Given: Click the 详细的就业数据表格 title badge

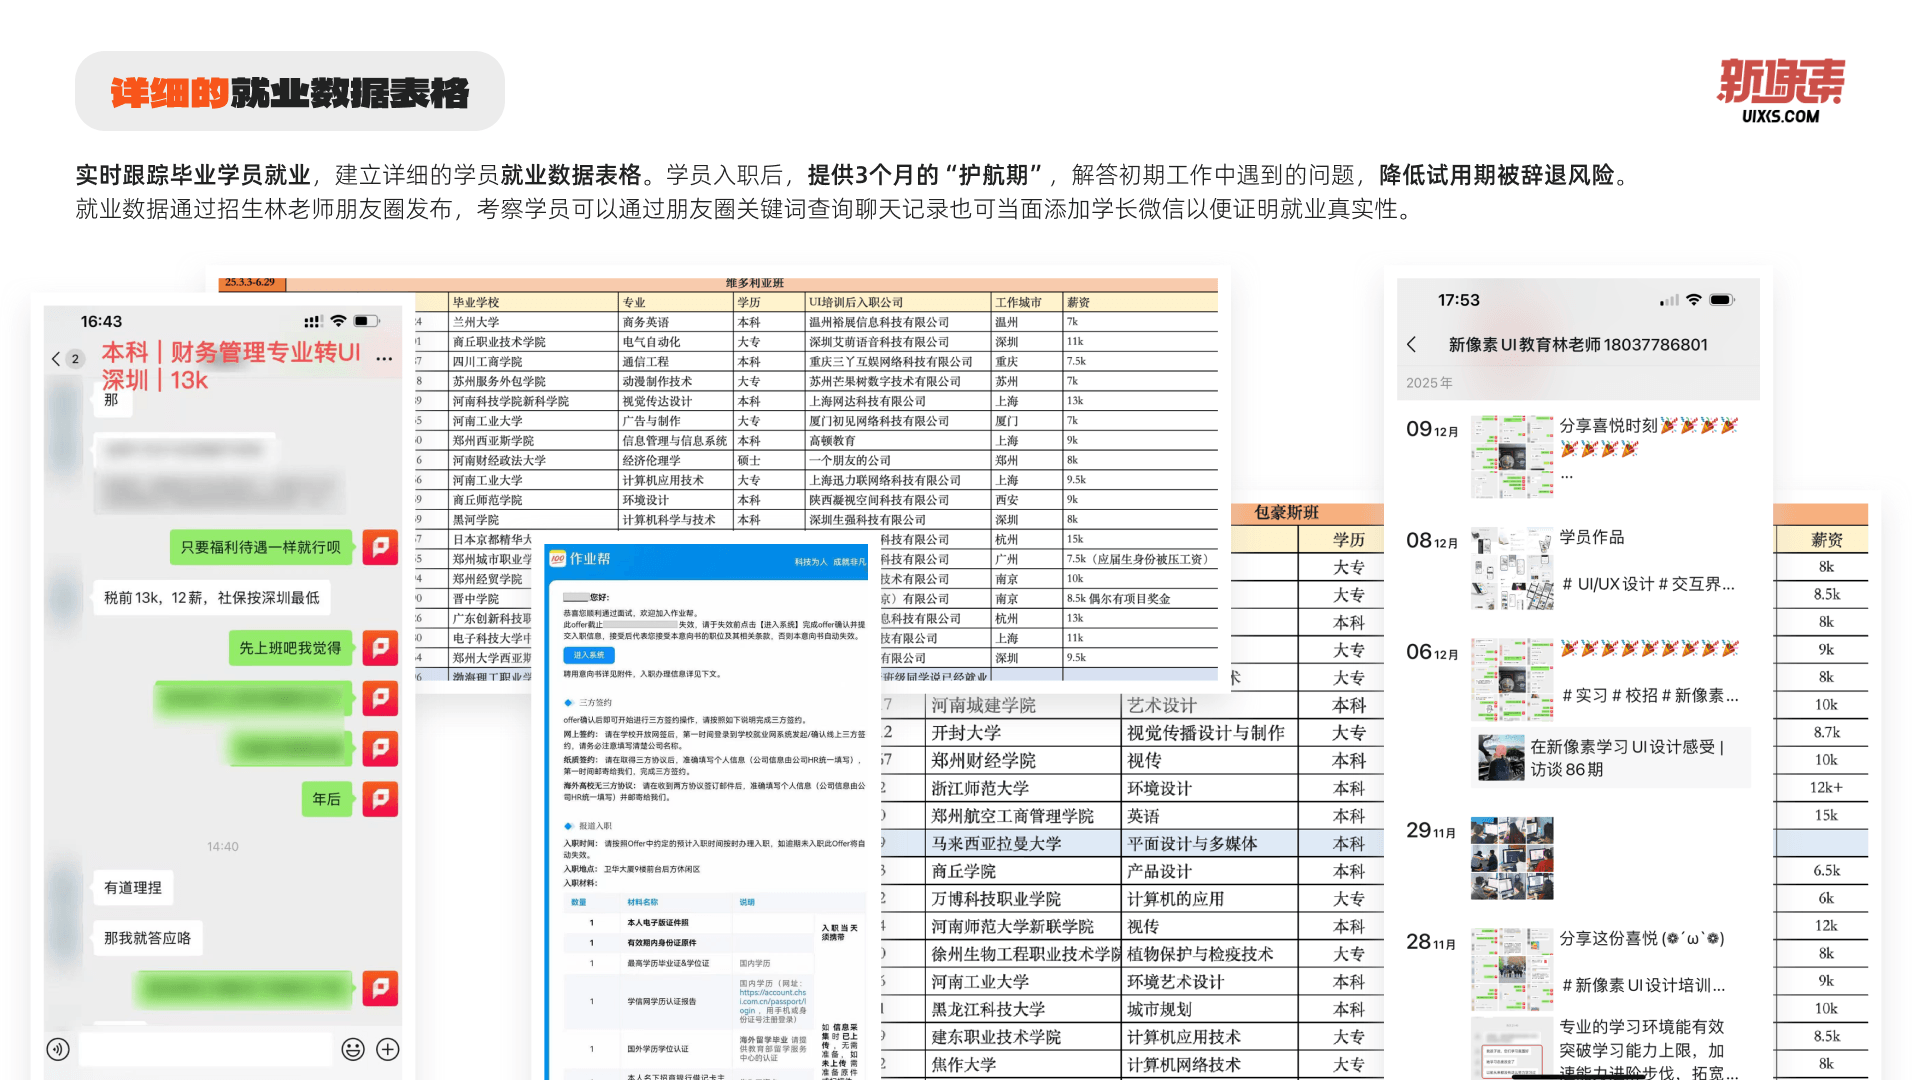Looking at the screenshot, I should pos(290,92).
